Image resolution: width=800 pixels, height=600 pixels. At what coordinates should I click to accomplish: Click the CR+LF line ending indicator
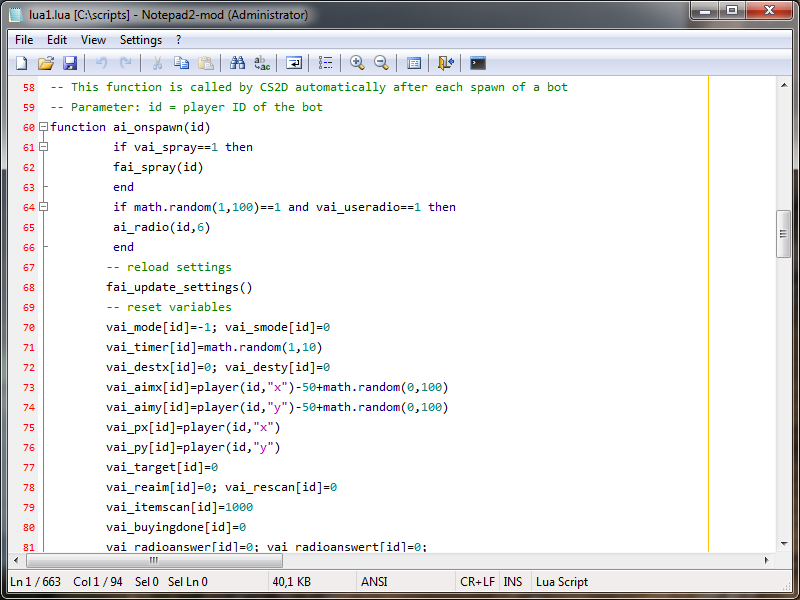477,582
